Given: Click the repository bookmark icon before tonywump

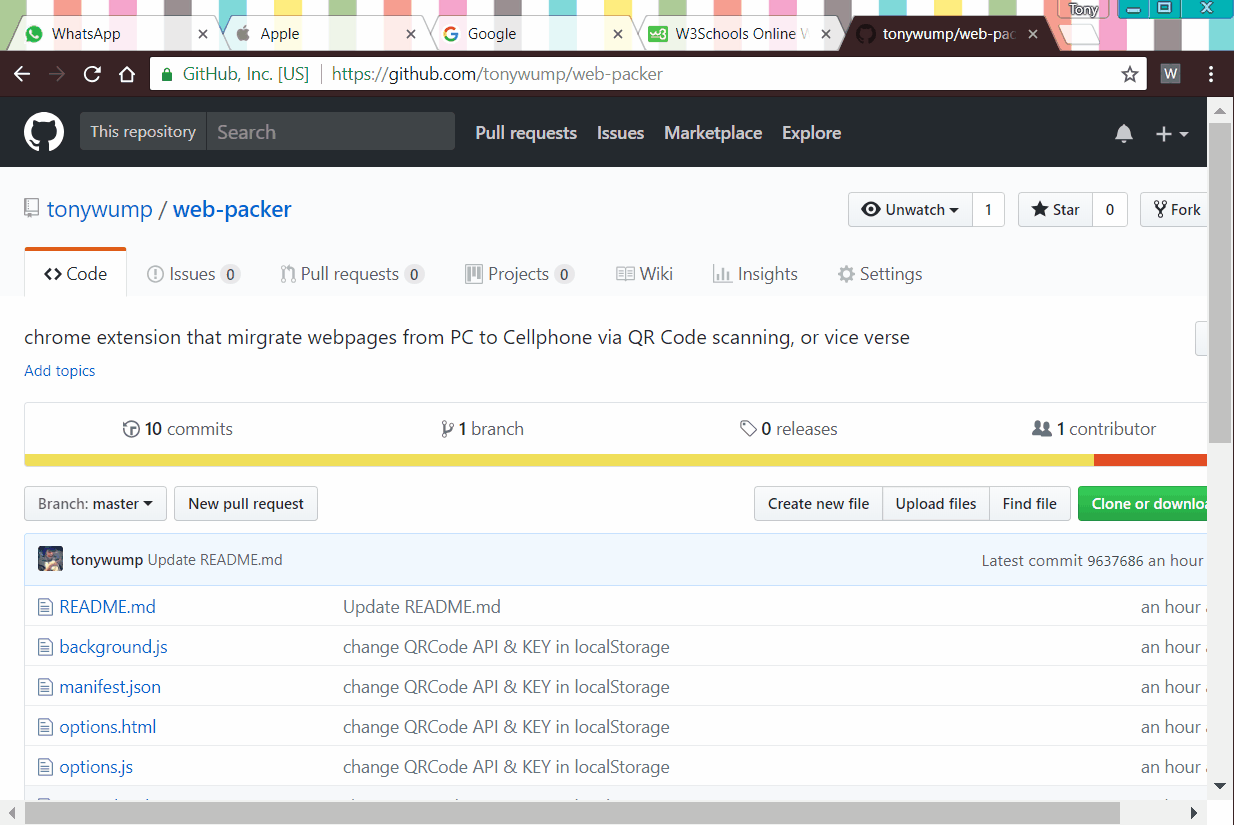Looking at the screenshot, I should (30, 207).
